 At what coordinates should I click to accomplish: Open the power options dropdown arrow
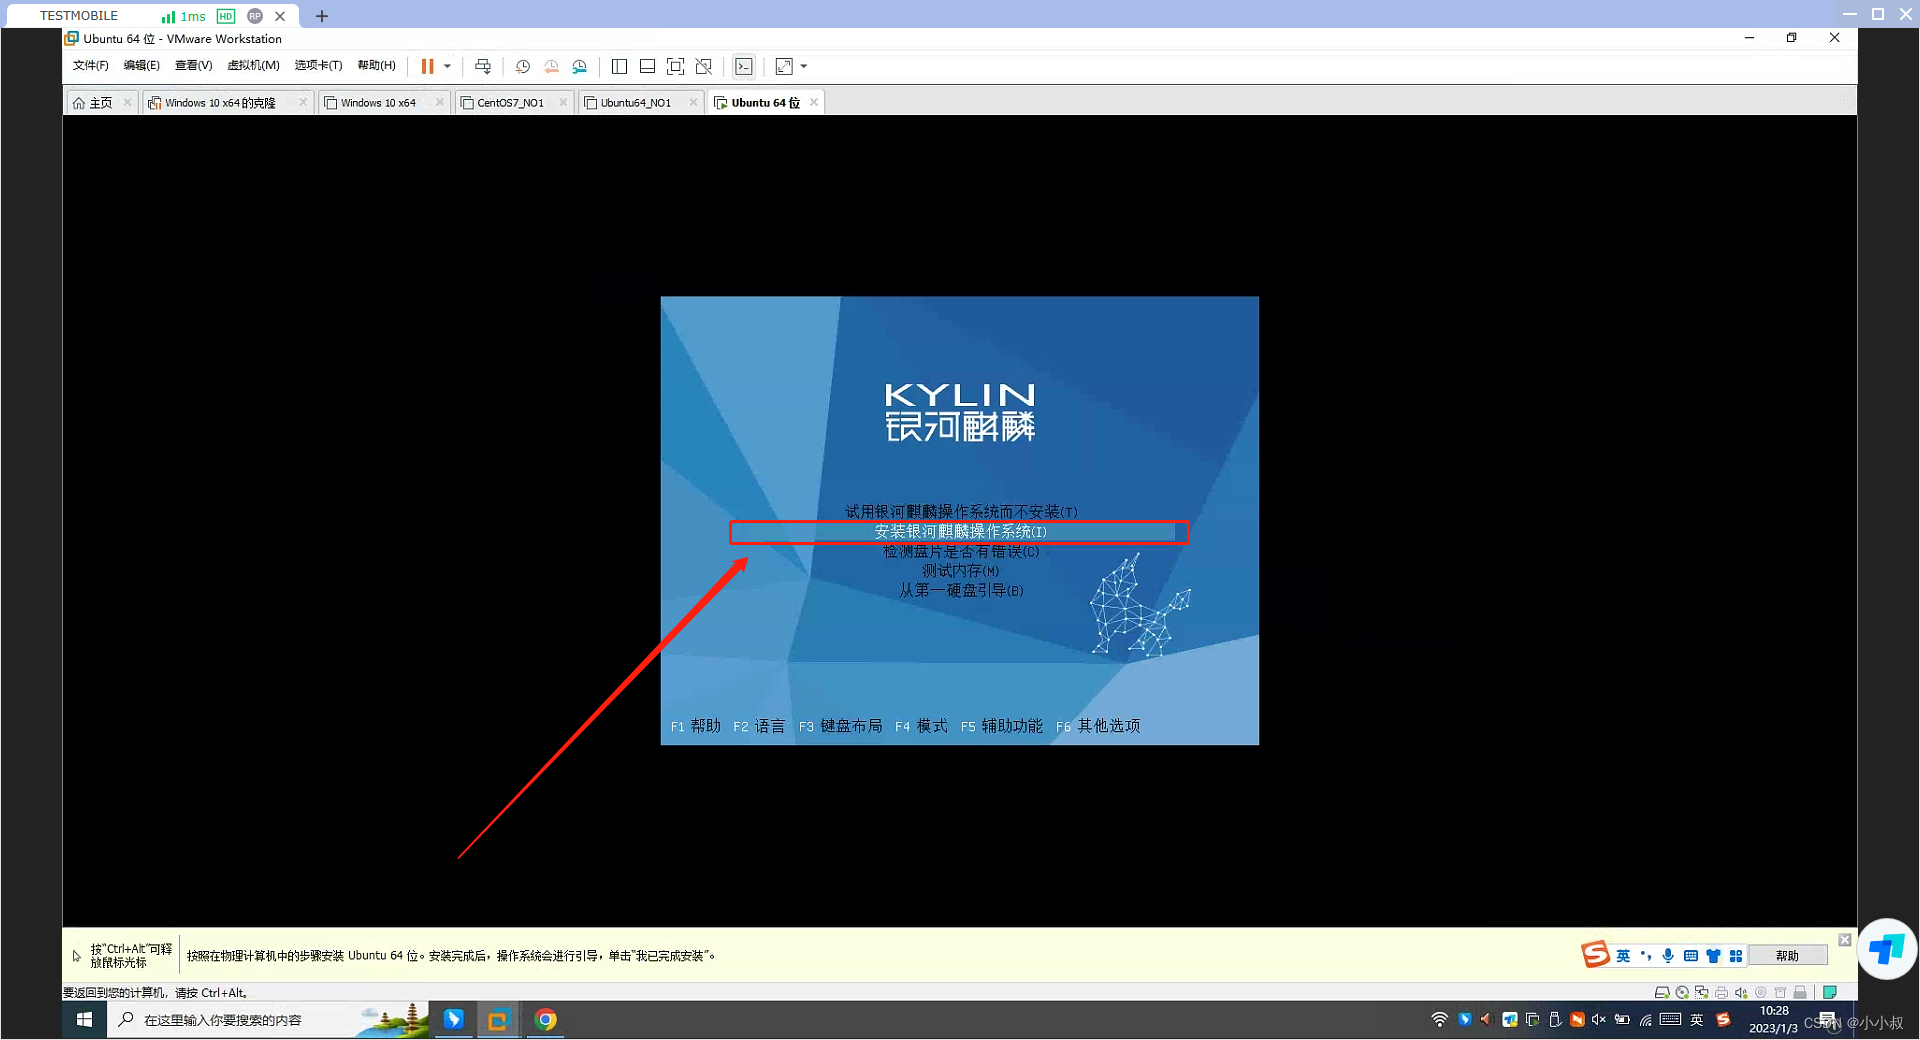[447, 66]
